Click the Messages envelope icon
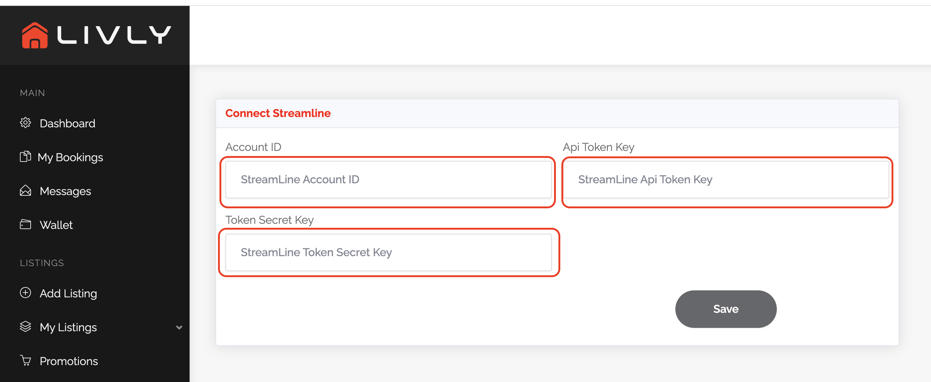This screenshot has height=382, width=931. point(25,191)
